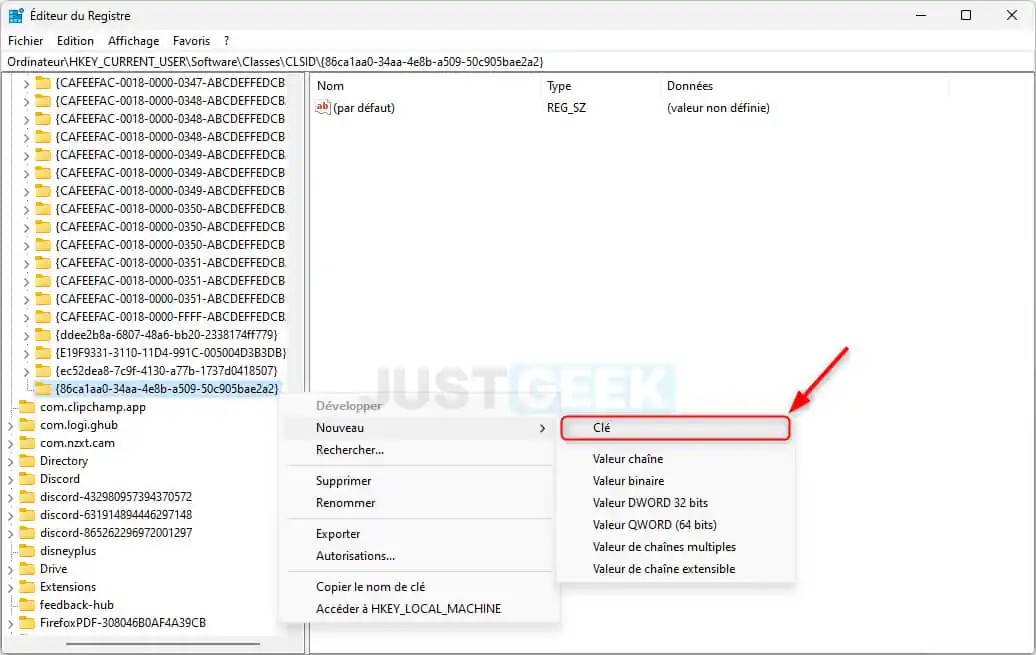Click the string value icon beside (par défaut)
The width and height of the screenshot is (1036, 655).
[x=322, y=107]
